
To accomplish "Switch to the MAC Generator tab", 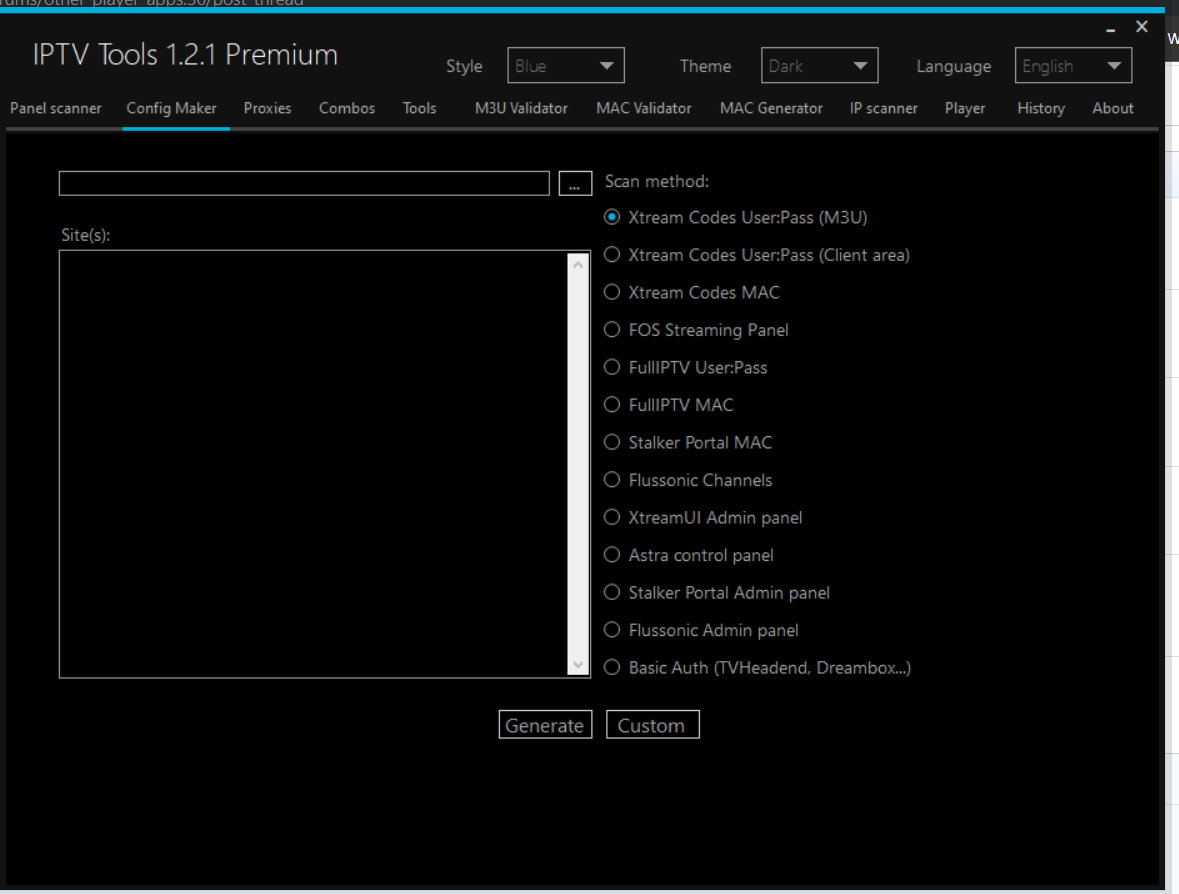I will (x=771, y=108).
